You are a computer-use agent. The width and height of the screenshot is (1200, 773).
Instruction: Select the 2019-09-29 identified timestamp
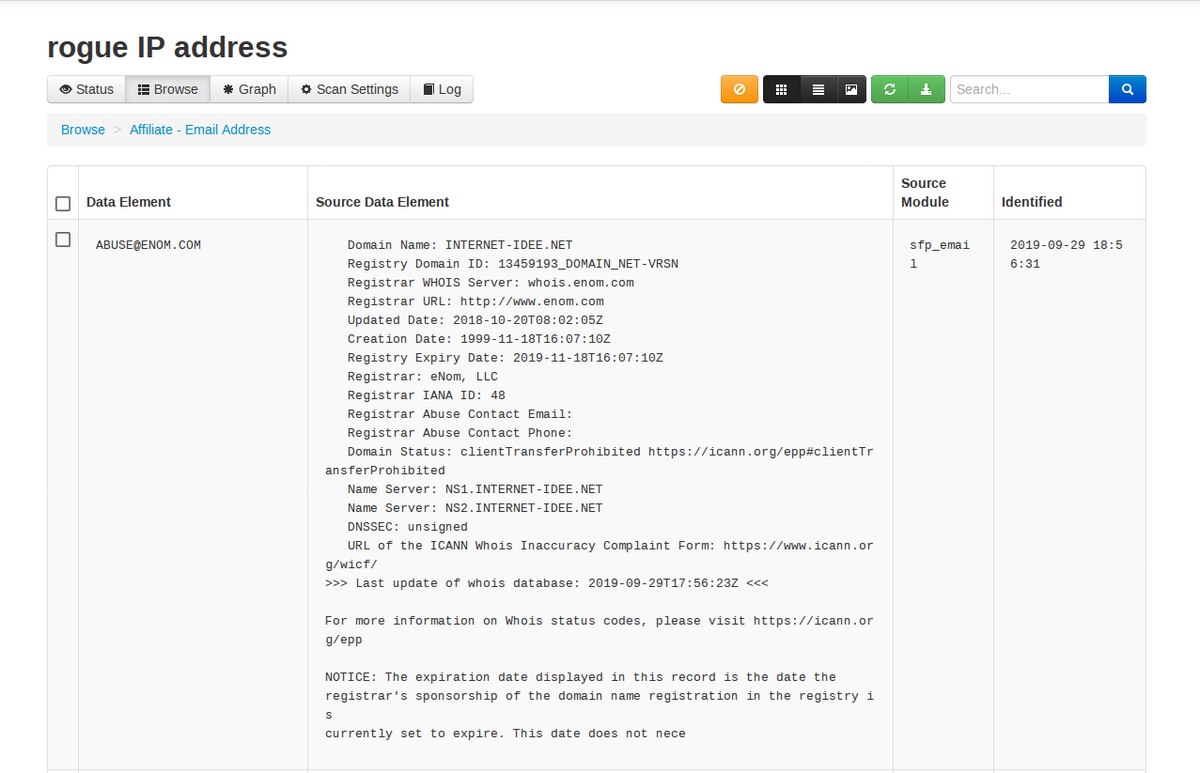point(1066,254)
